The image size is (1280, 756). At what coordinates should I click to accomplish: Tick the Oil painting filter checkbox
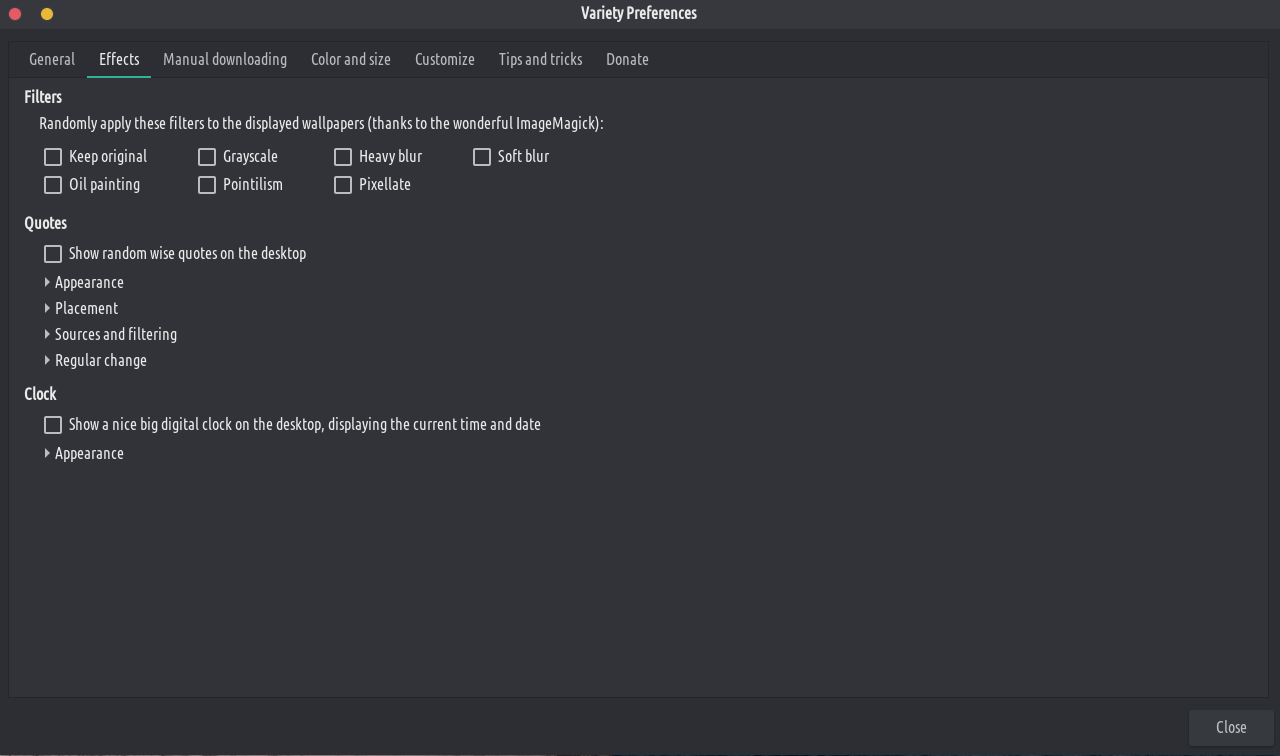(x=53, y=185)
